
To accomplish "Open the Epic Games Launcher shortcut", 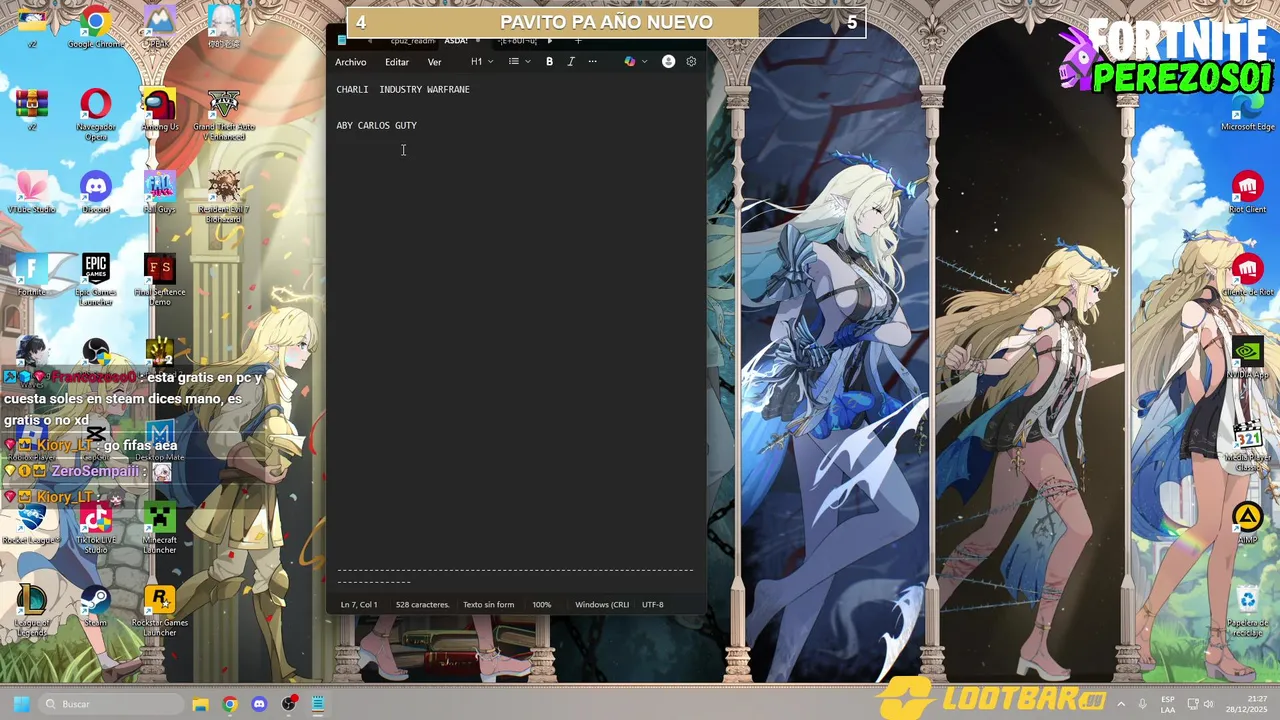I will [96, 280].
